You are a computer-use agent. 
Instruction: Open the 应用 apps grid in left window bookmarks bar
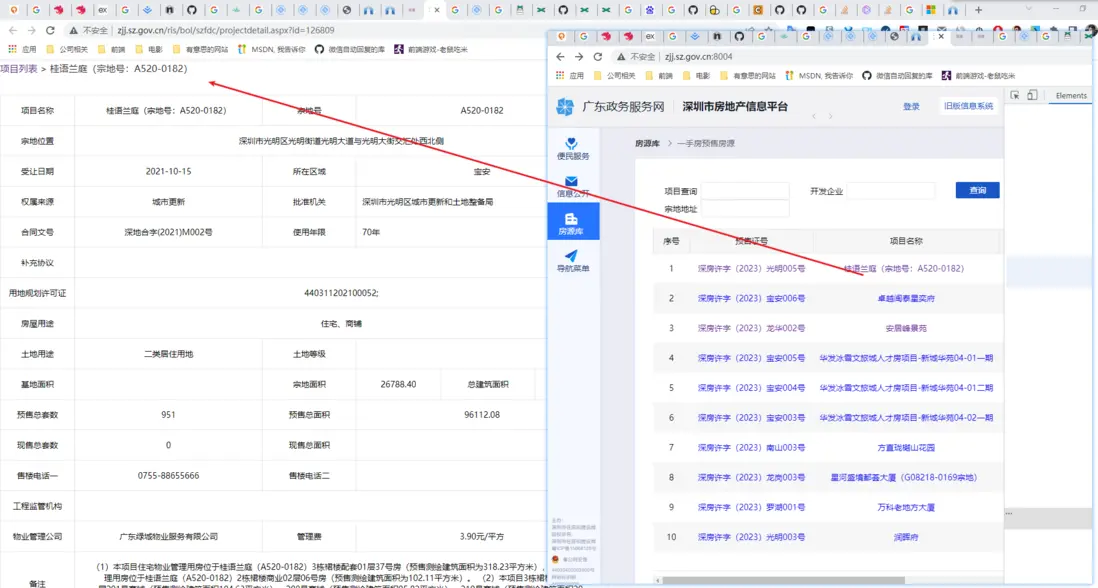pyautogui.click(x=22, y=50)
